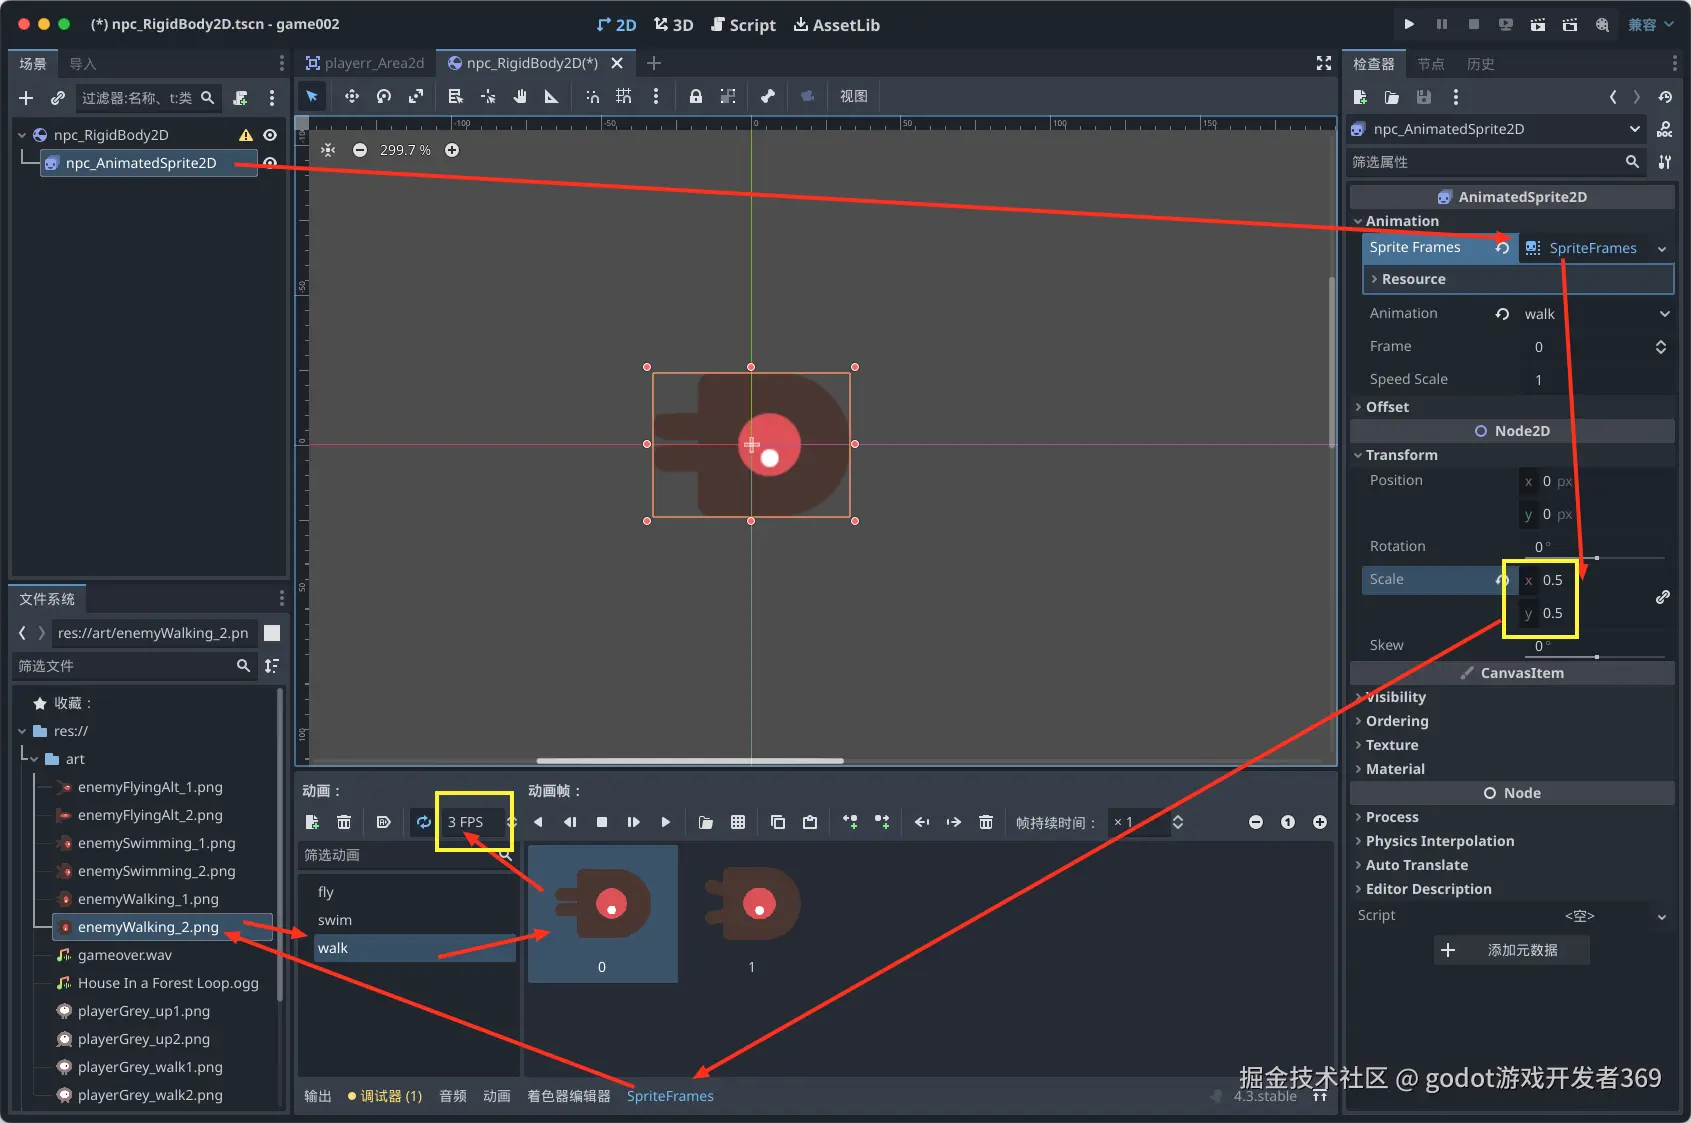Play the walk animation forward
Image resolution: width=1691 pixels, height=1123 pixels.
point(666,822)
